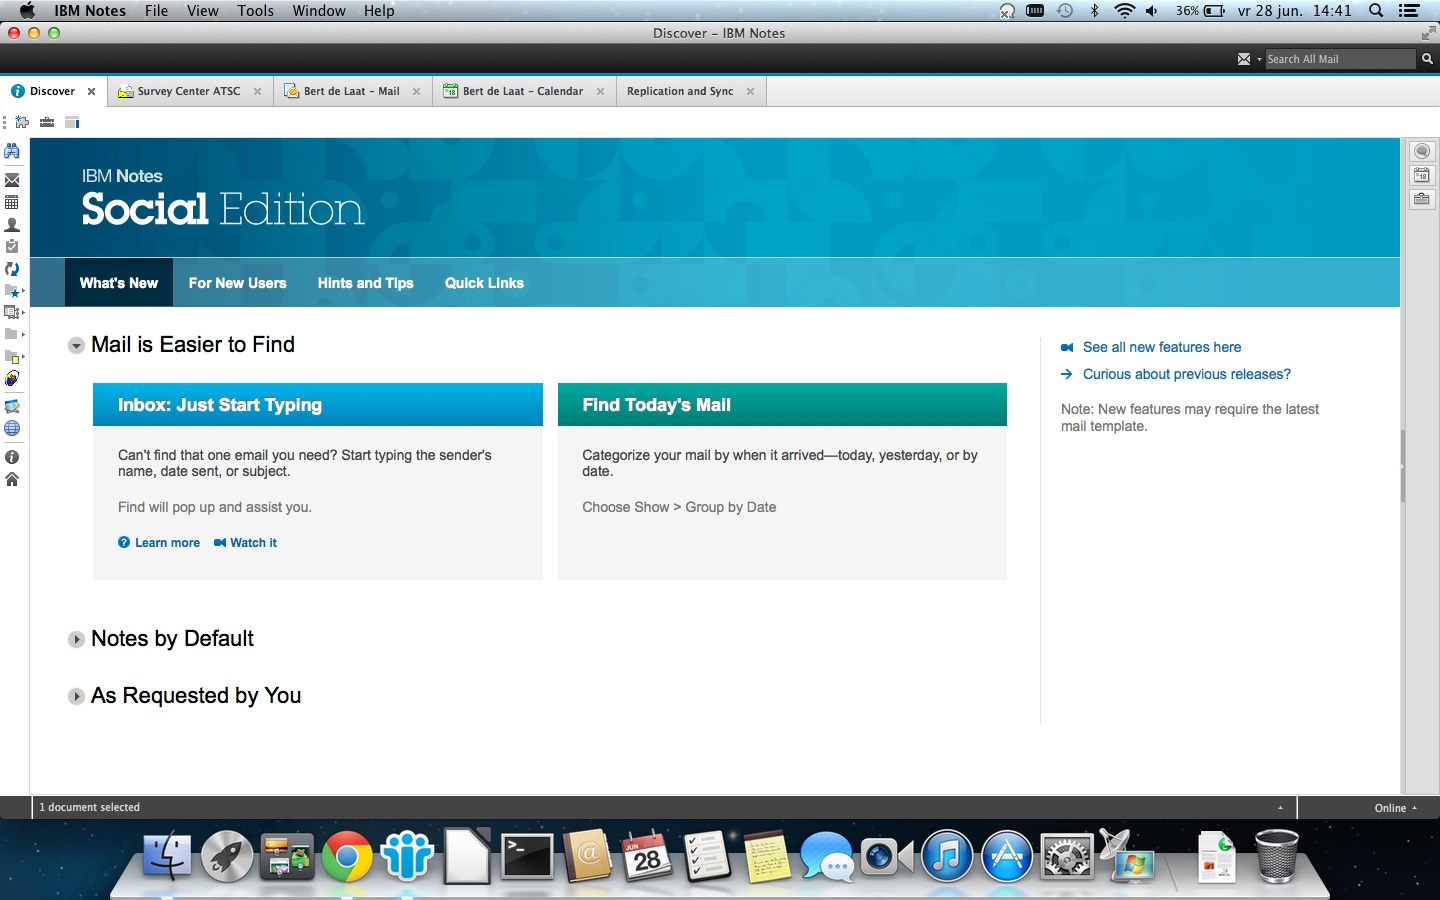Viewport: 1440px width, 900px height.
Task: Open the Tools menu
Action: coord(256,11)
